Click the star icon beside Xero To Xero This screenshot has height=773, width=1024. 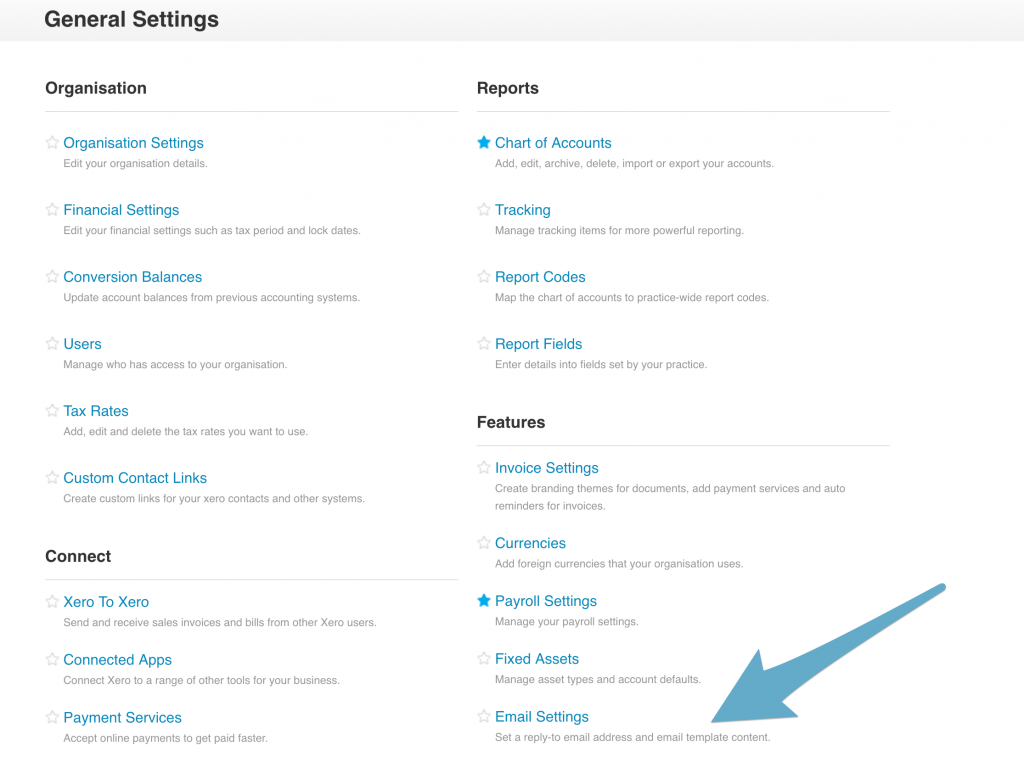pos(52,602)
